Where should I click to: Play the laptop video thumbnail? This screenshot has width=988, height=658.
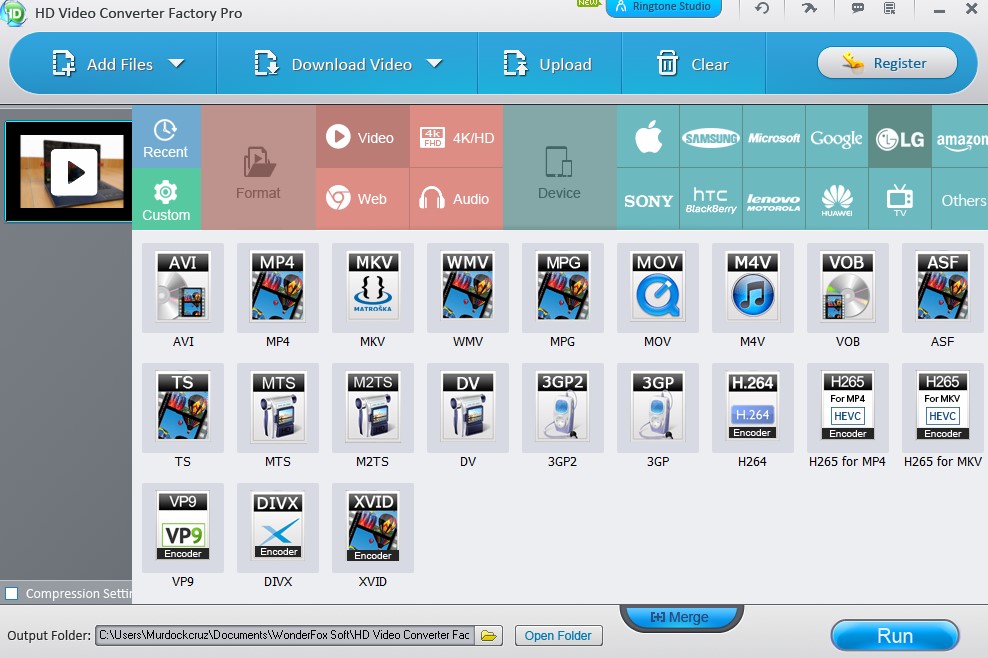(x=74, y=171)
